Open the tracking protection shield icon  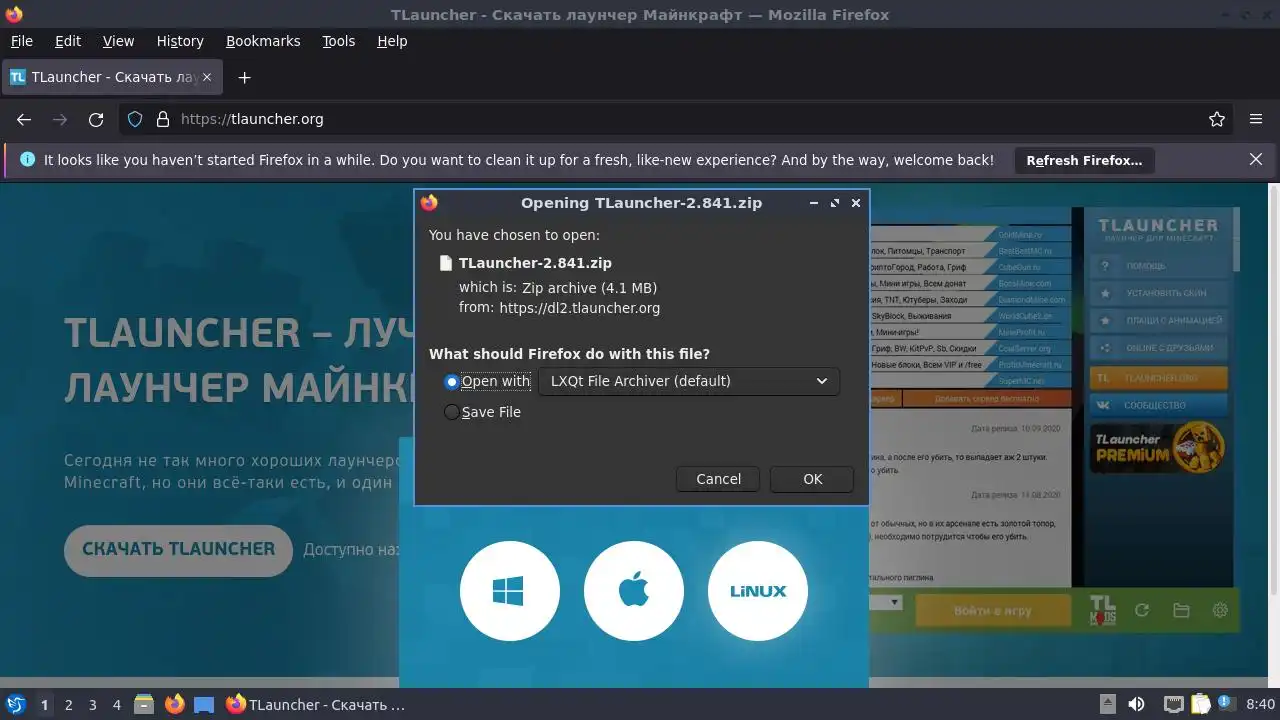[x=135, y=119]
